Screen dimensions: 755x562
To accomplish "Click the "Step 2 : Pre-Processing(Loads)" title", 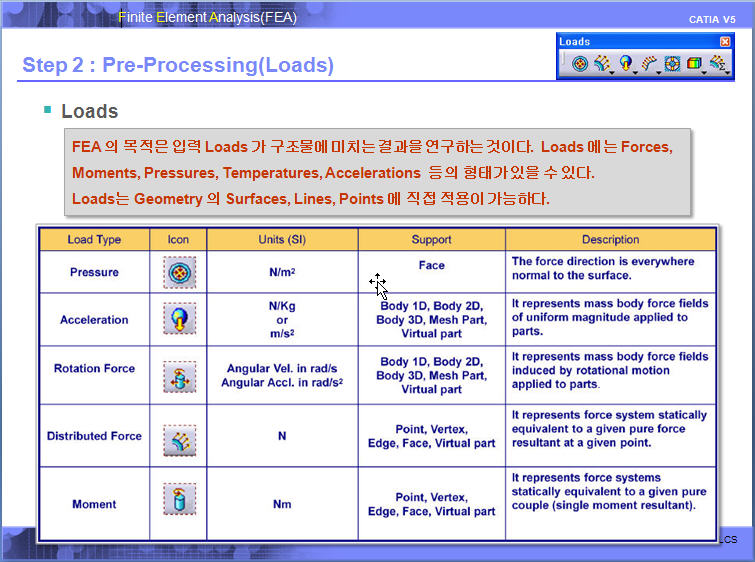I will 178,65.
